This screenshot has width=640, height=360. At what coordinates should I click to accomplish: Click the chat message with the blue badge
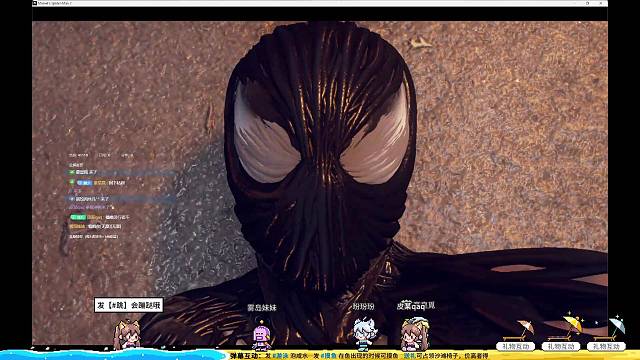pos(98,183)
